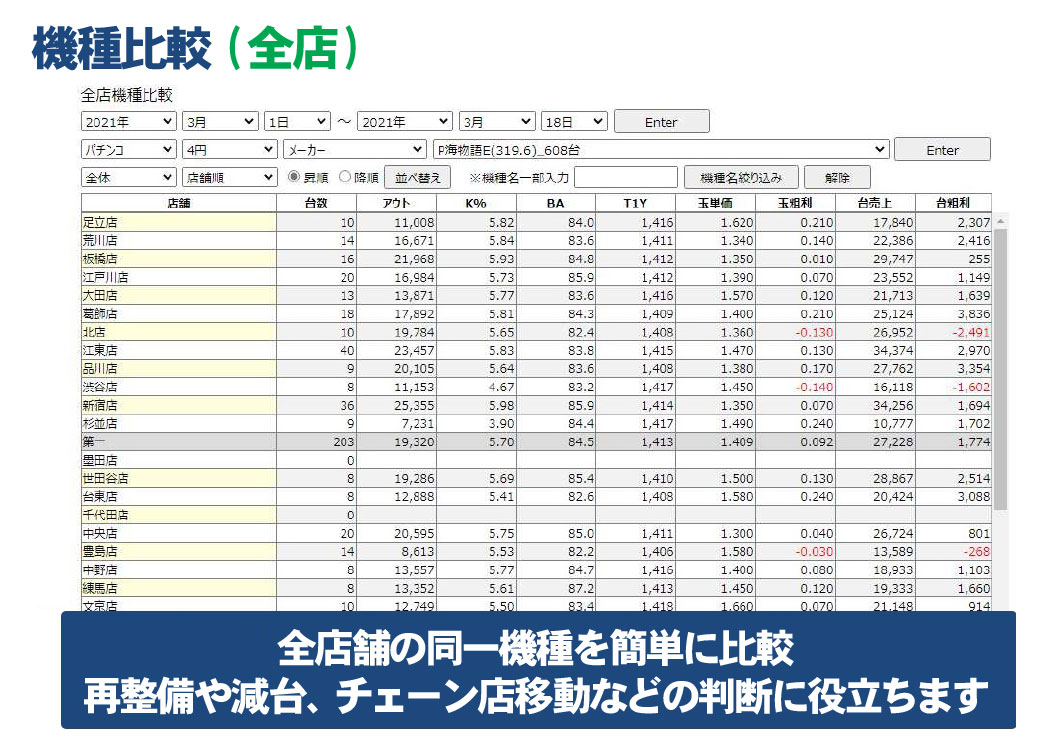This screenshot has height=737, width=1045.
Task: Select the 降順 descending radio button
Action: [345, 176]
